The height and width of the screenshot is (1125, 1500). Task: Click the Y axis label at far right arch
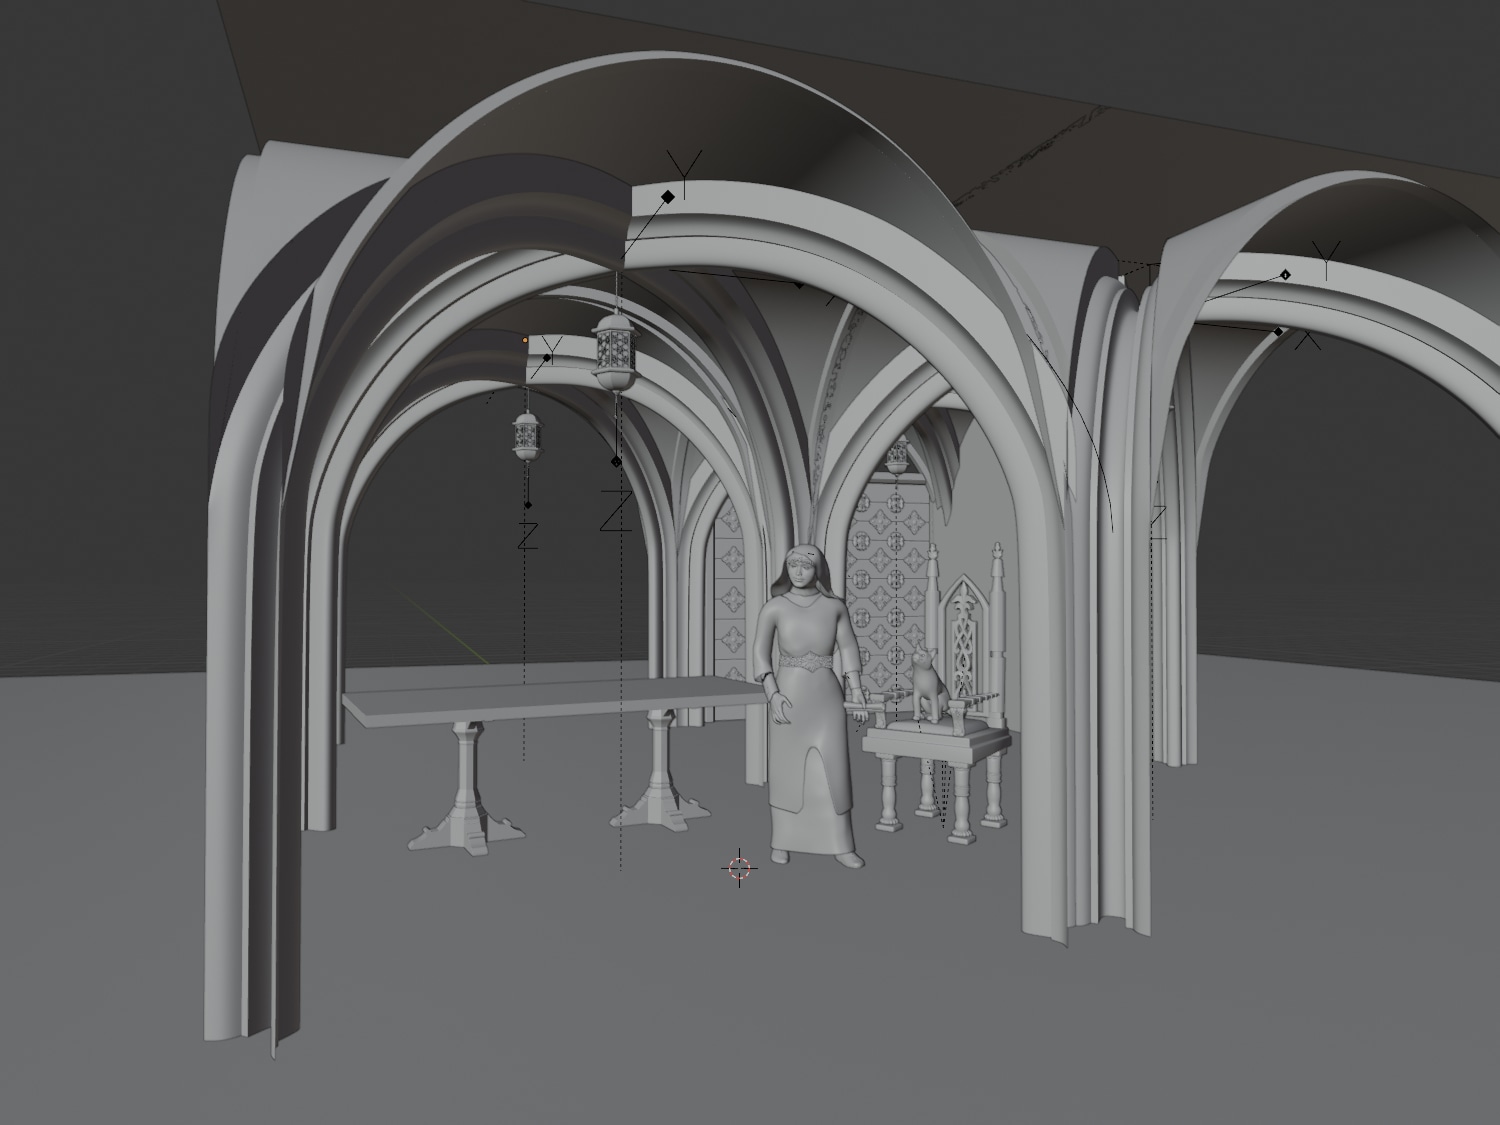[x=1326, y=260]
